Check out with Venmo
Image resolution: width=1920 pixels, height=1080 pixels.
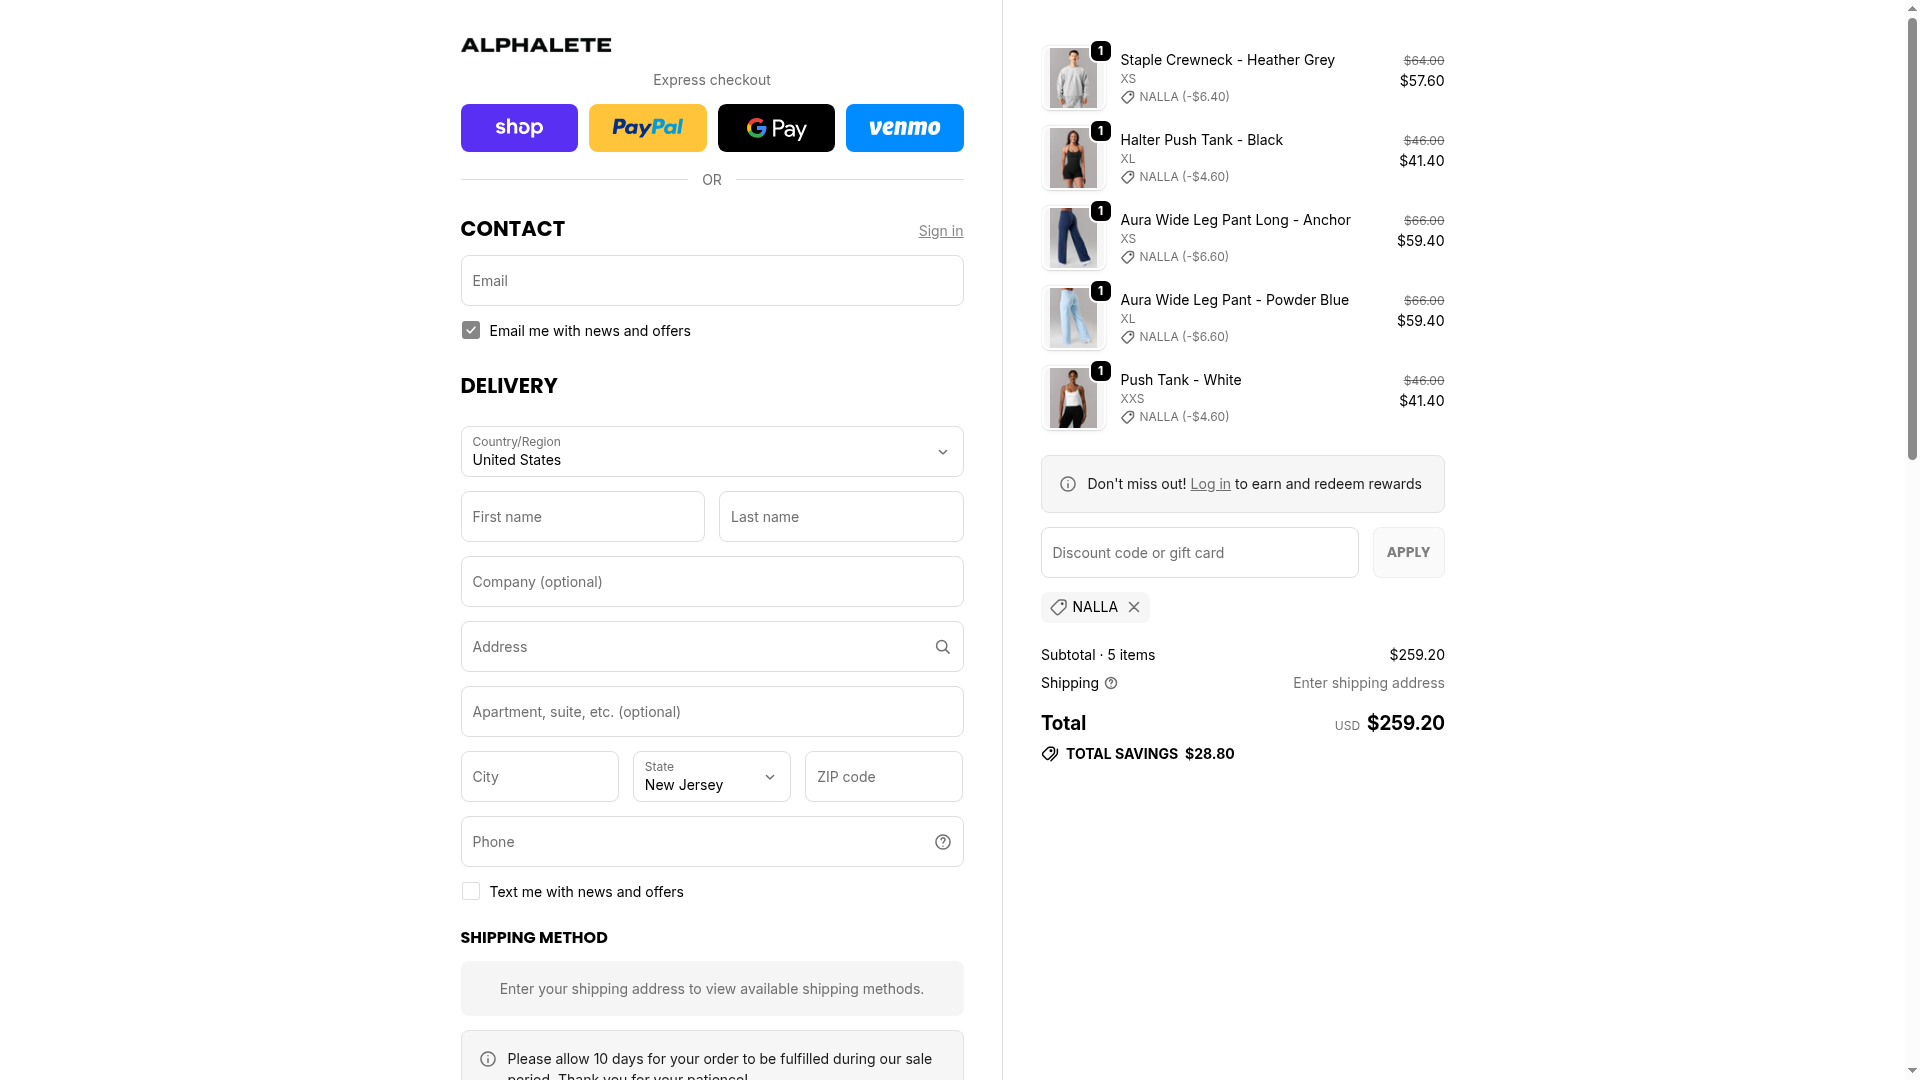point(904,128)
